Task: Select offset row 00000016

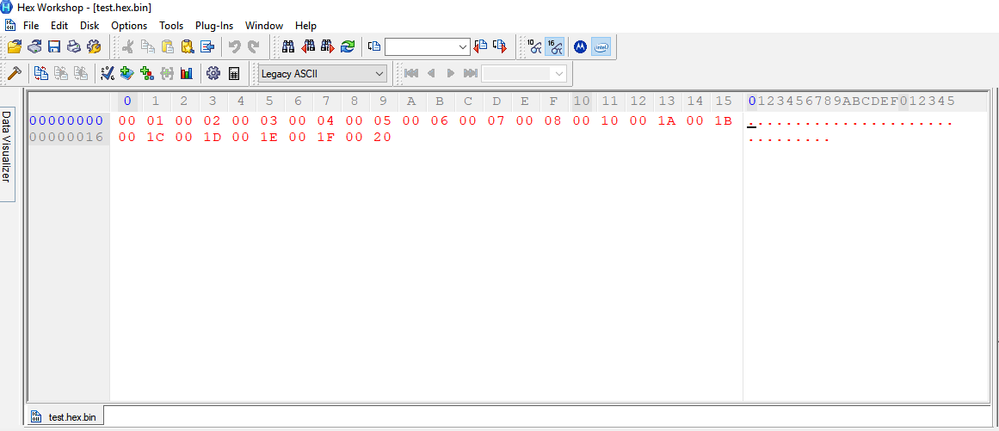Action: pyautogui.click(x=66, y=137)
